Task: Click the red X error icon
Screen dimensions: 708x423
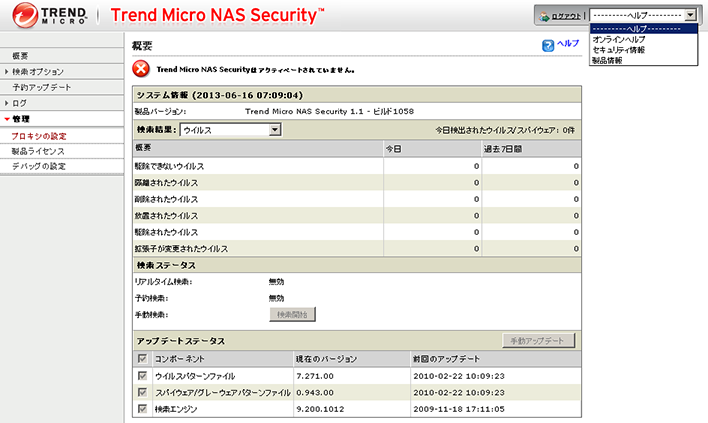Action: point(141,69)
